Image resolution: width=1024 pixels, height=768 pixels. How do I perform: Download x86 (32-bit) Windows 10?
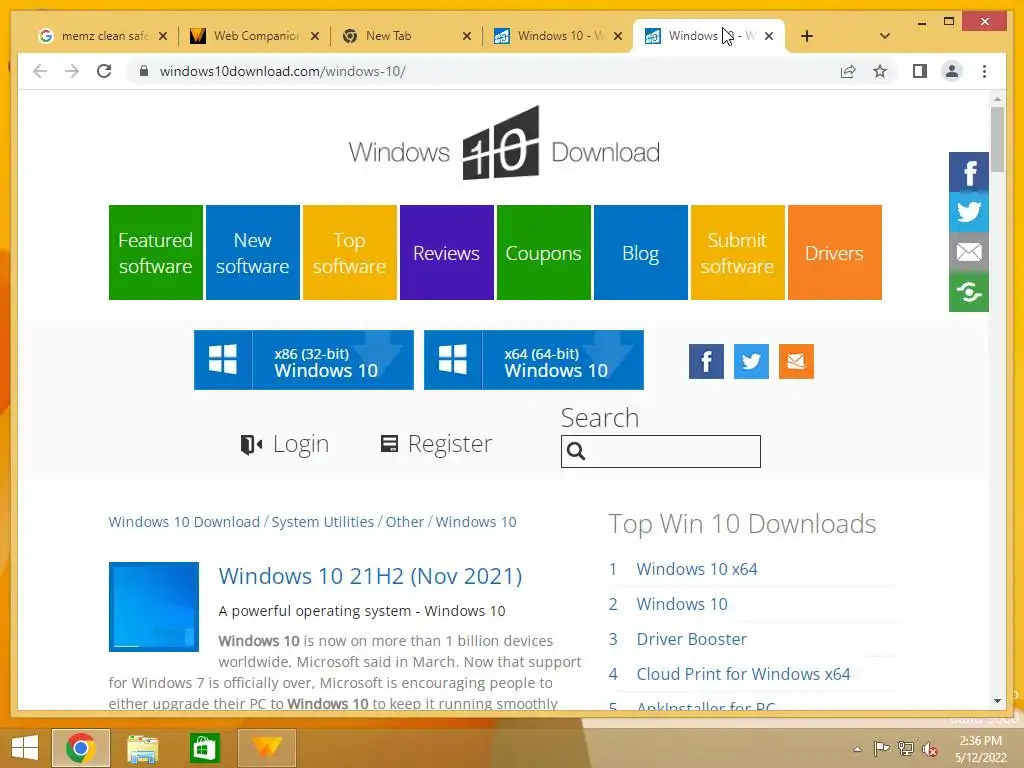point(304,360)
